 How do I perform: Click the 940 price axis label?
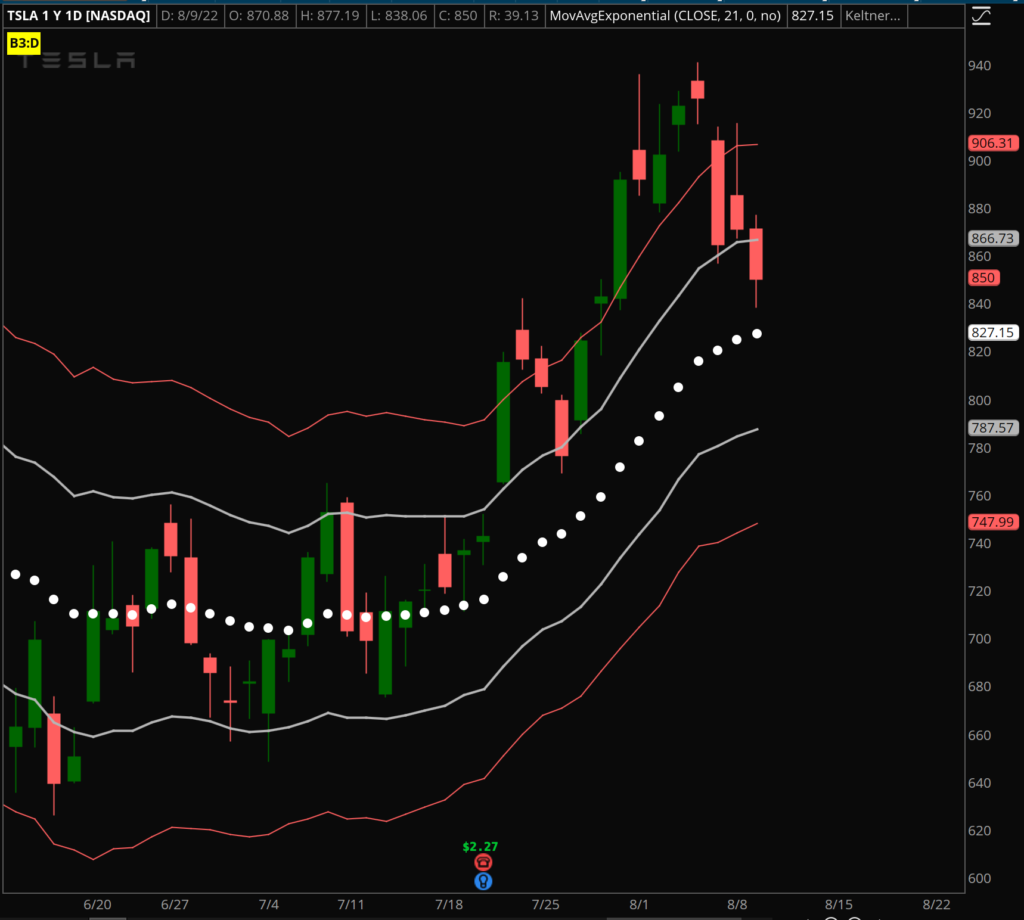pyautogui.click(x=980, y=66)
